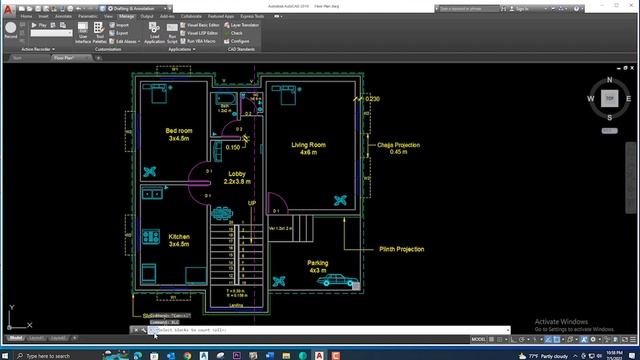The width and height of the screenshot is (640, 360).
Task: Click the Record action macro button
Action: click(11, 30)
